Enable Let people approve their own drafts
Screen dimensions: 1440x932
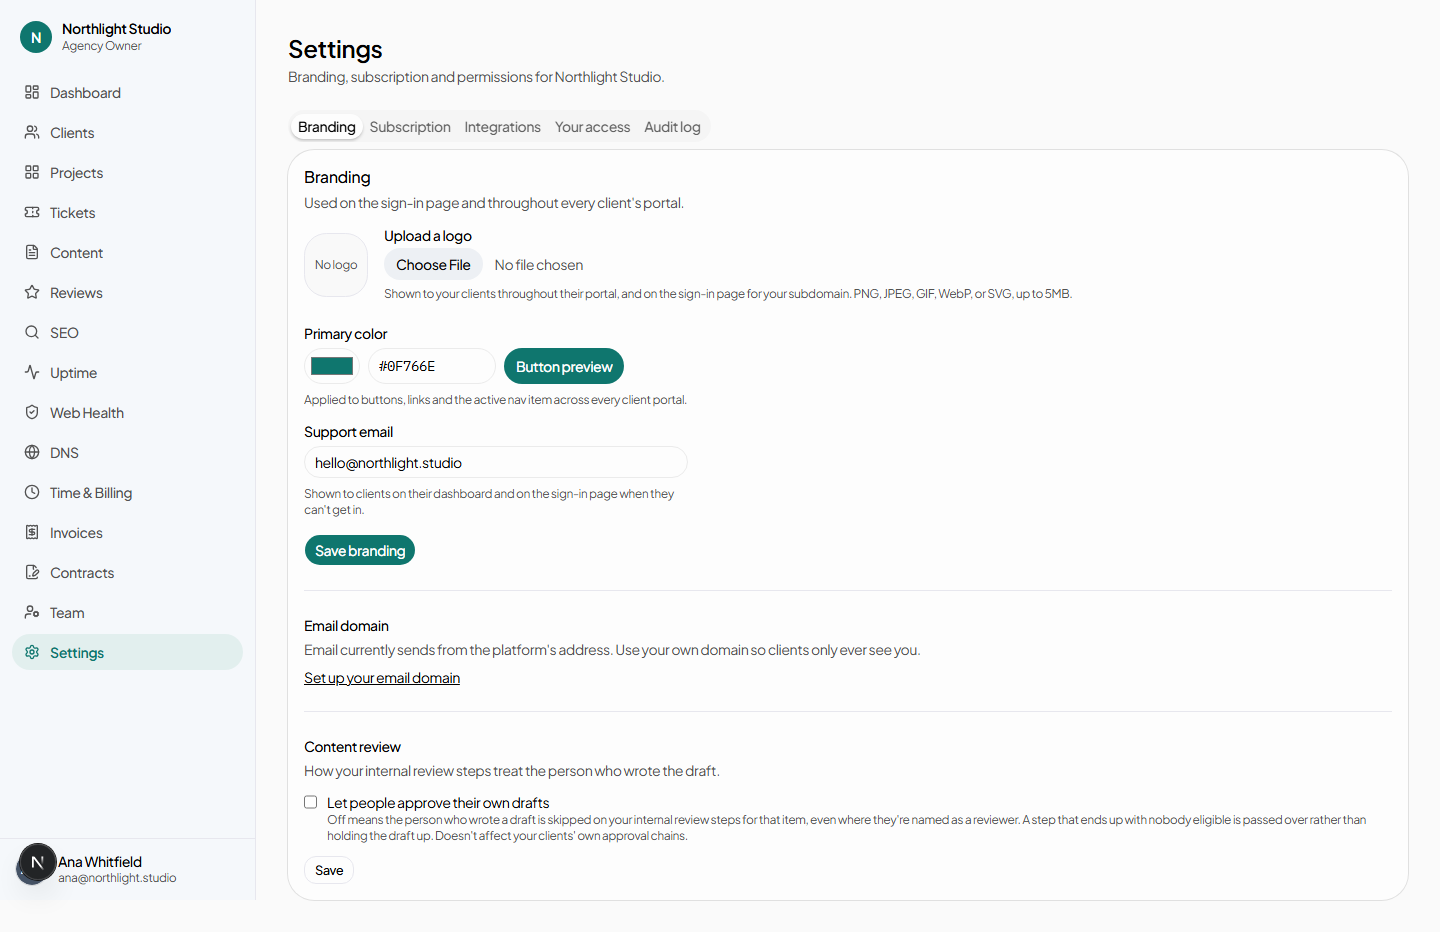(x=311, y=802)
